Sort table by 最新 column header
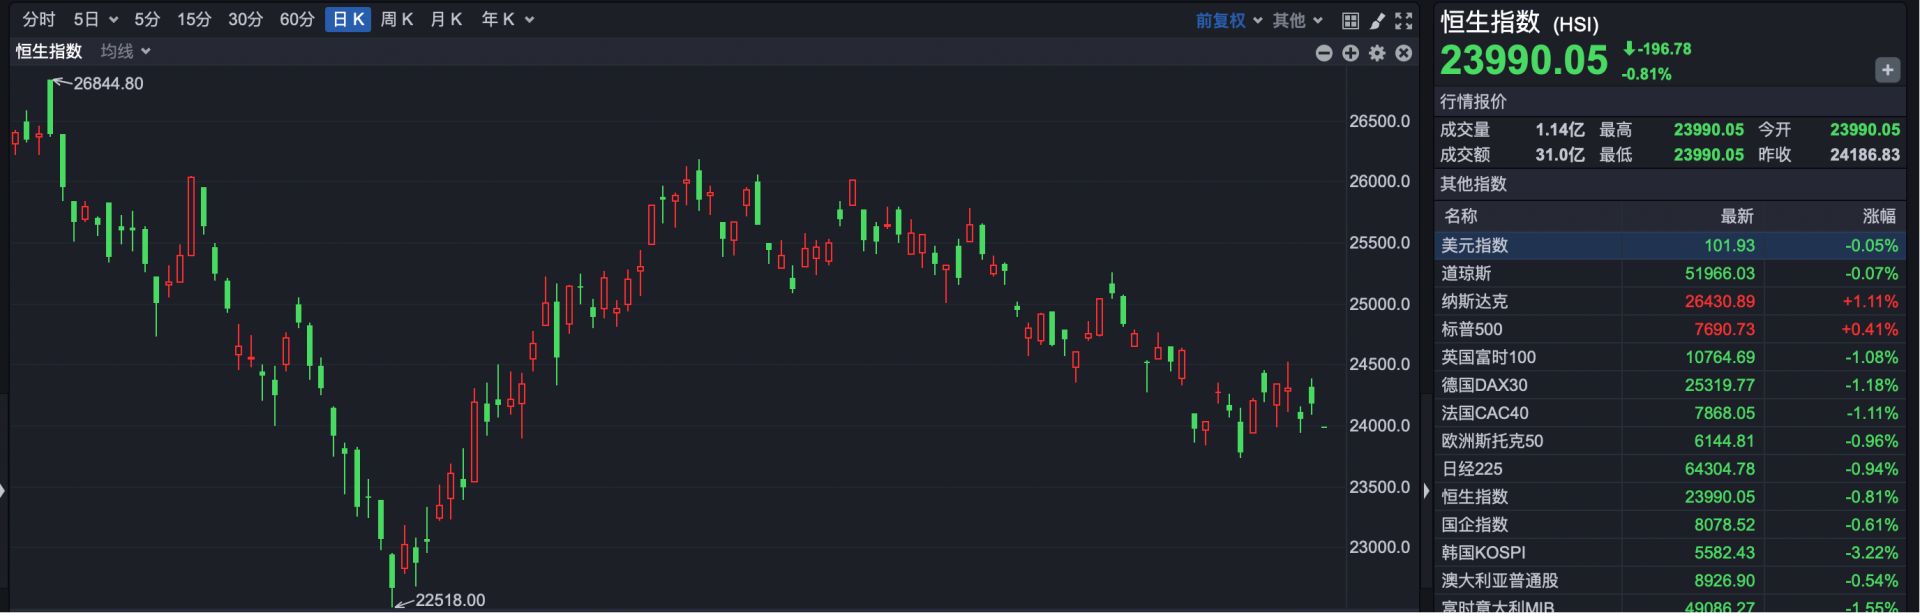 point(1737,216)
